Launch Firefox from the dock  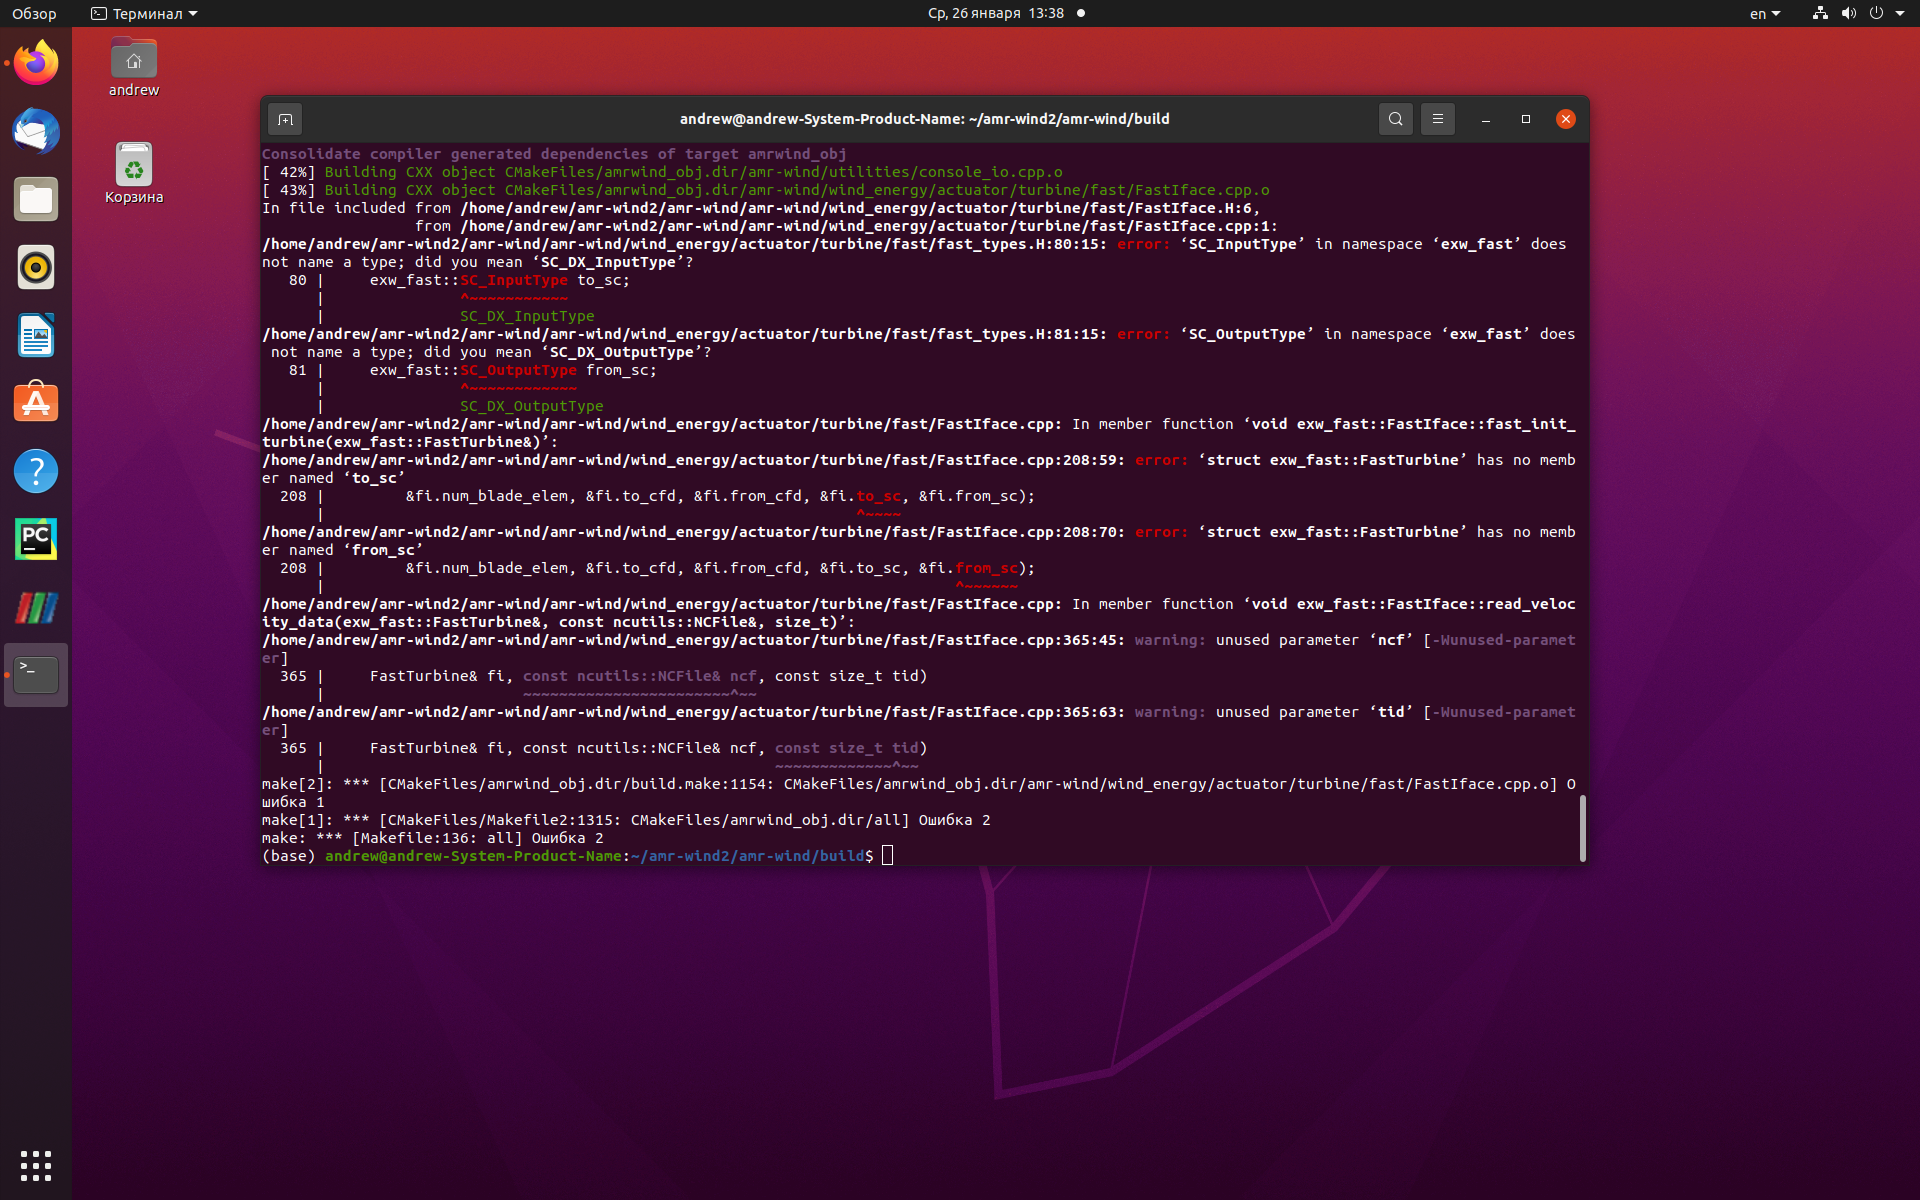point(36,64)
